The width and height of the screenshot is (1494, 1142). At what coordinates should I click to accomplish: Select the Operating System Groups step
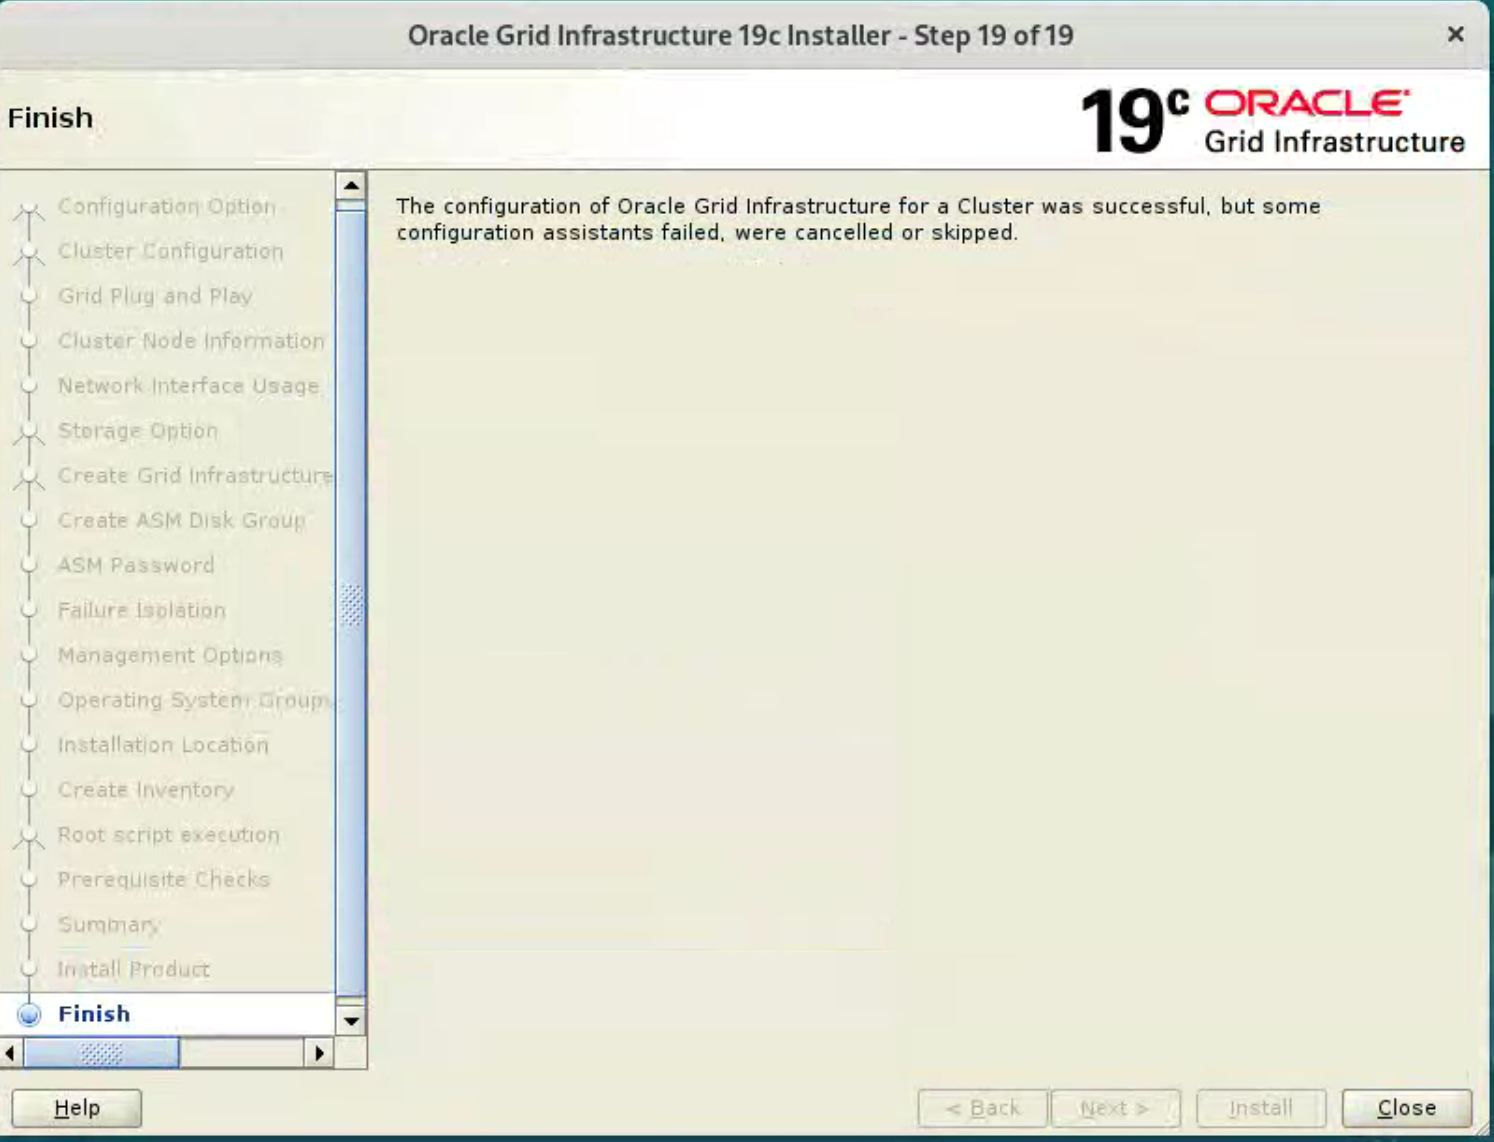(195, 700)
